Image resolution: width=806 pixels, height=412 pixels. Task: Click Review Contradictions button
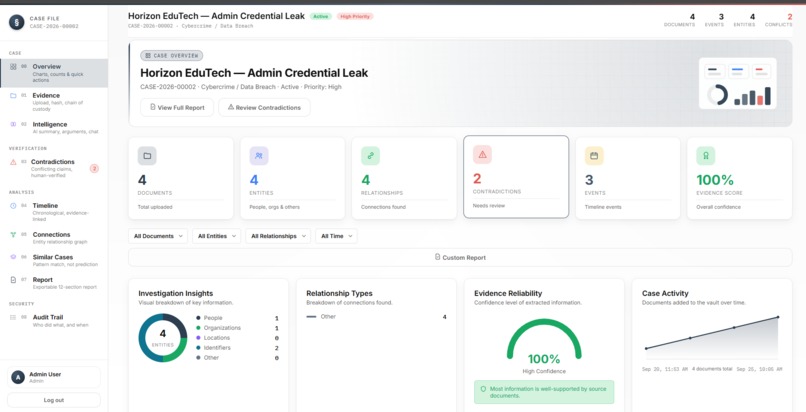(264, 107)
